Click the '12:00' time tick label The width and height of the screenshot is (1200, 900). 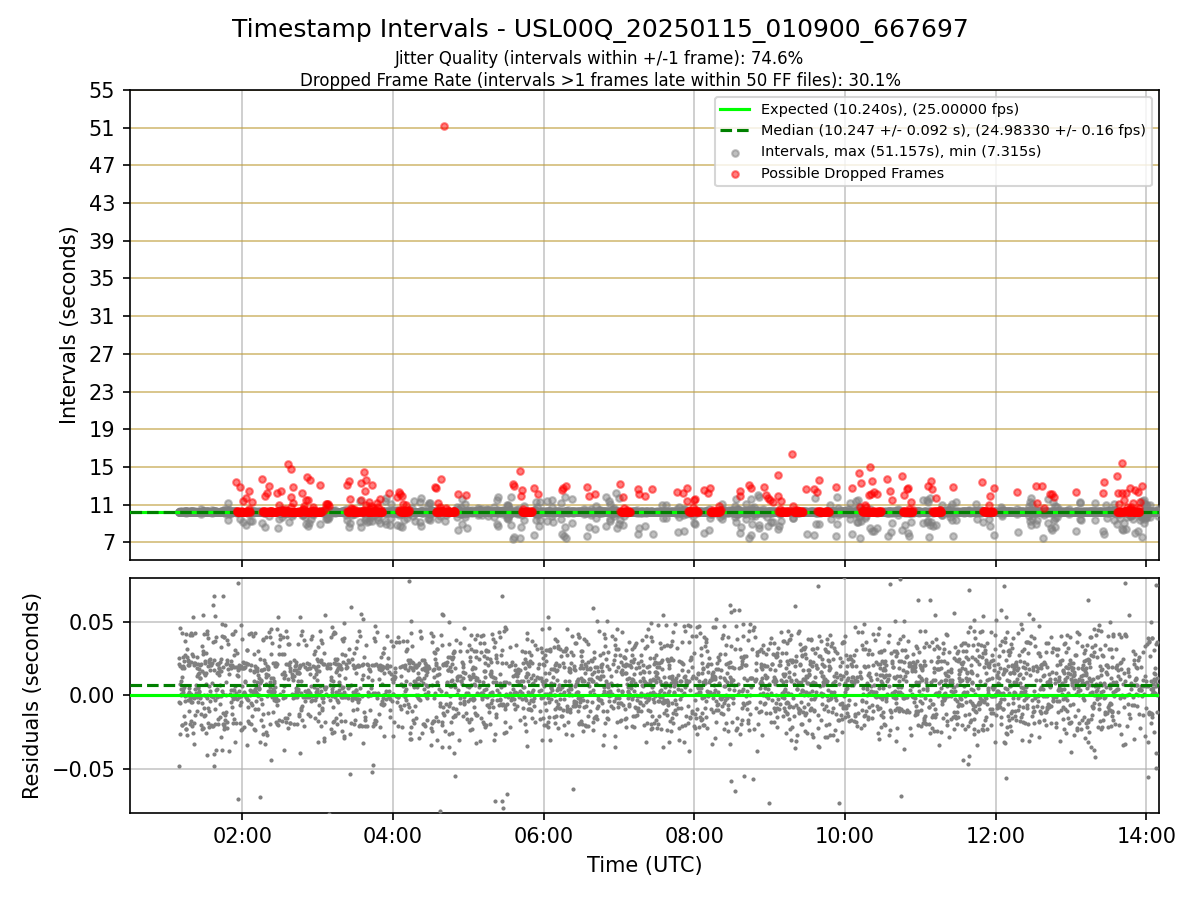click(x=996, y=834)
